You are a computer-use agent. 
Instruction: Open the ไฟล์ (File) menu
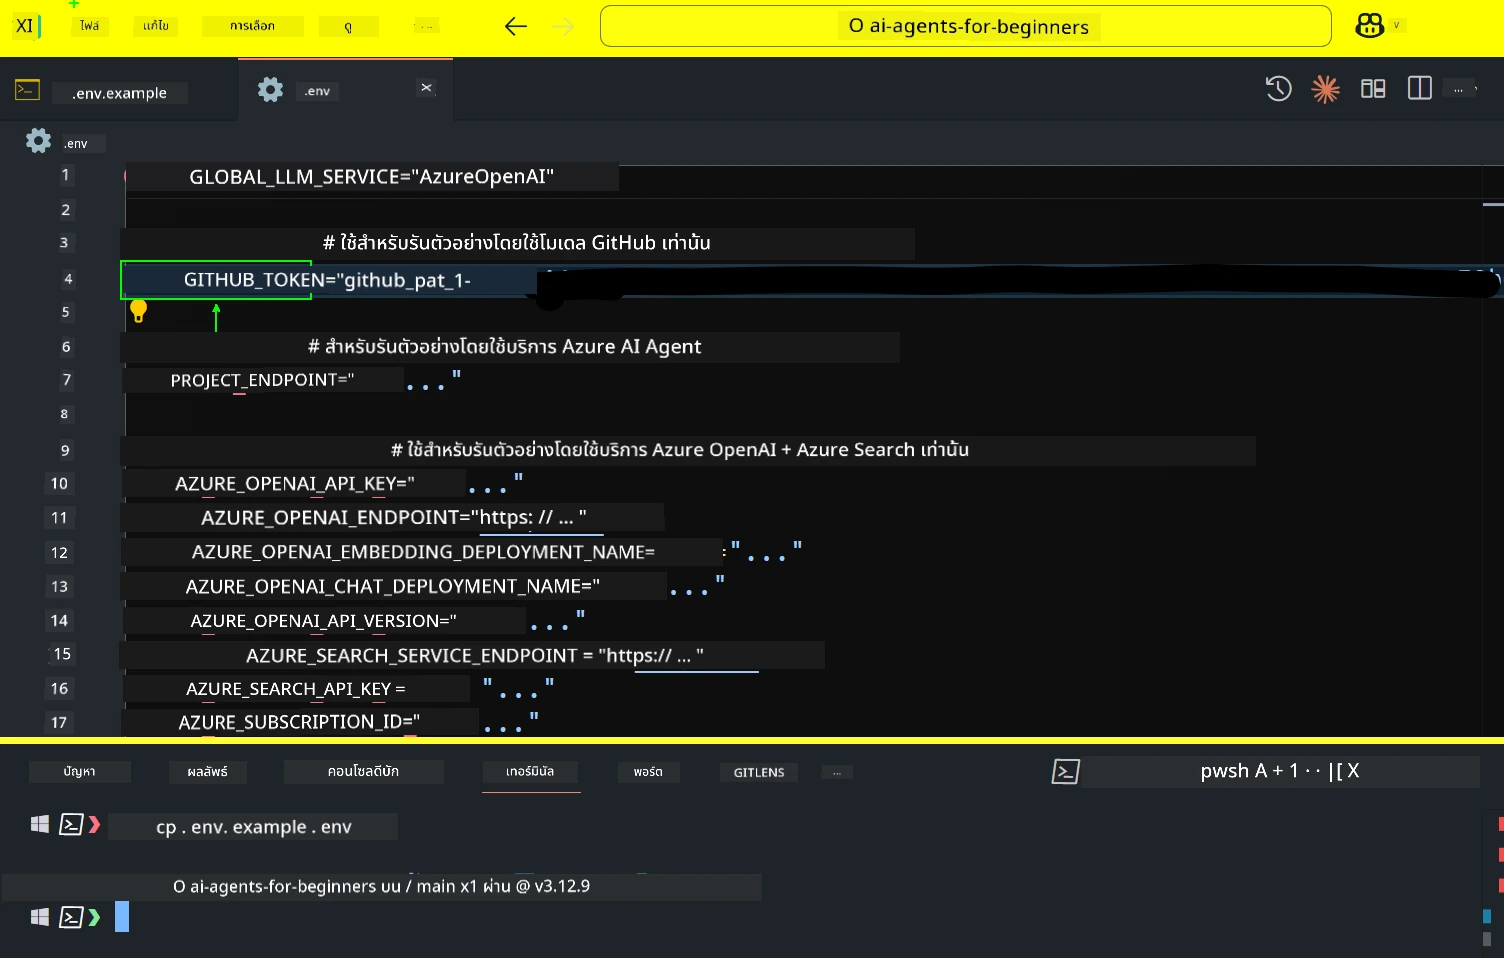90,26
